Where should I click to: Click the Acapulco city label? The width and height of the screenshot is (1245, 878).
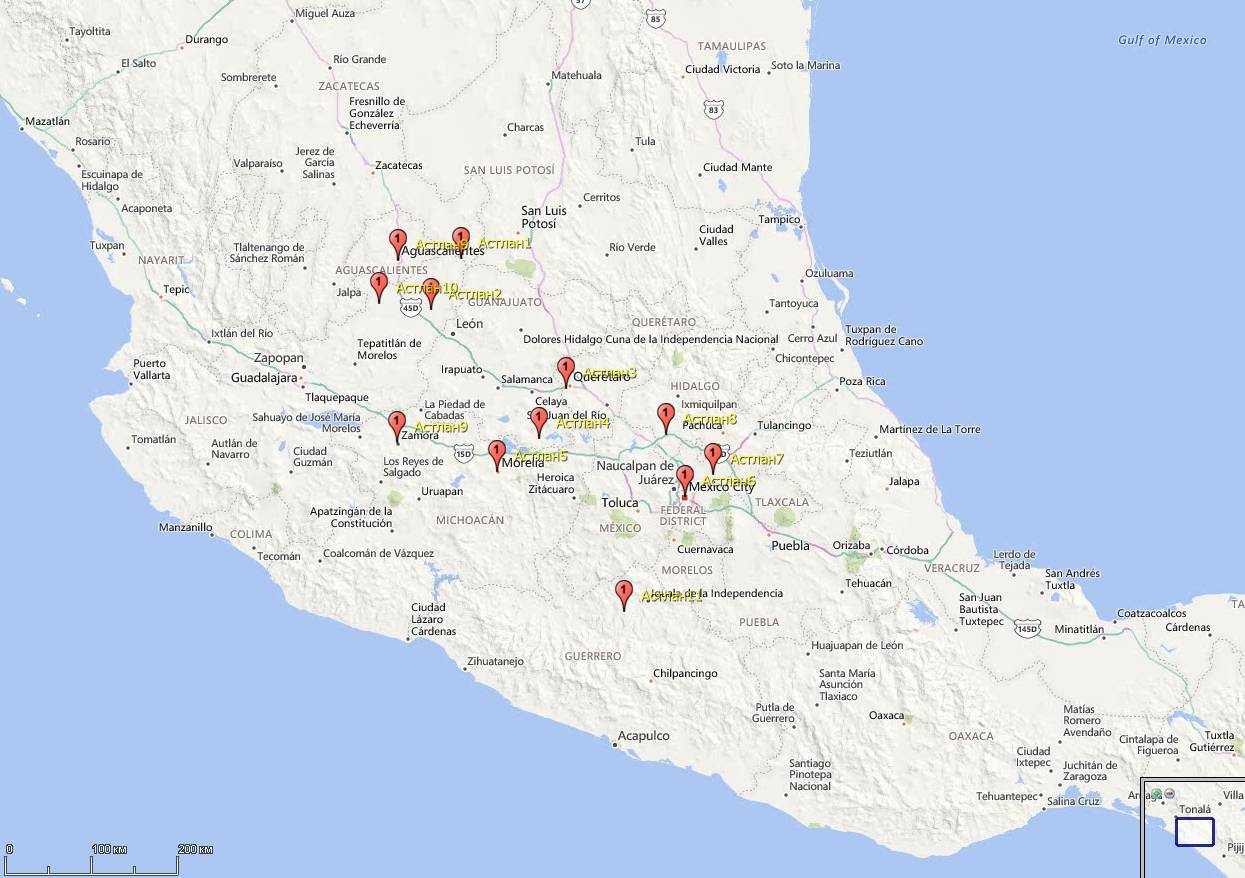tap(643, 736)
